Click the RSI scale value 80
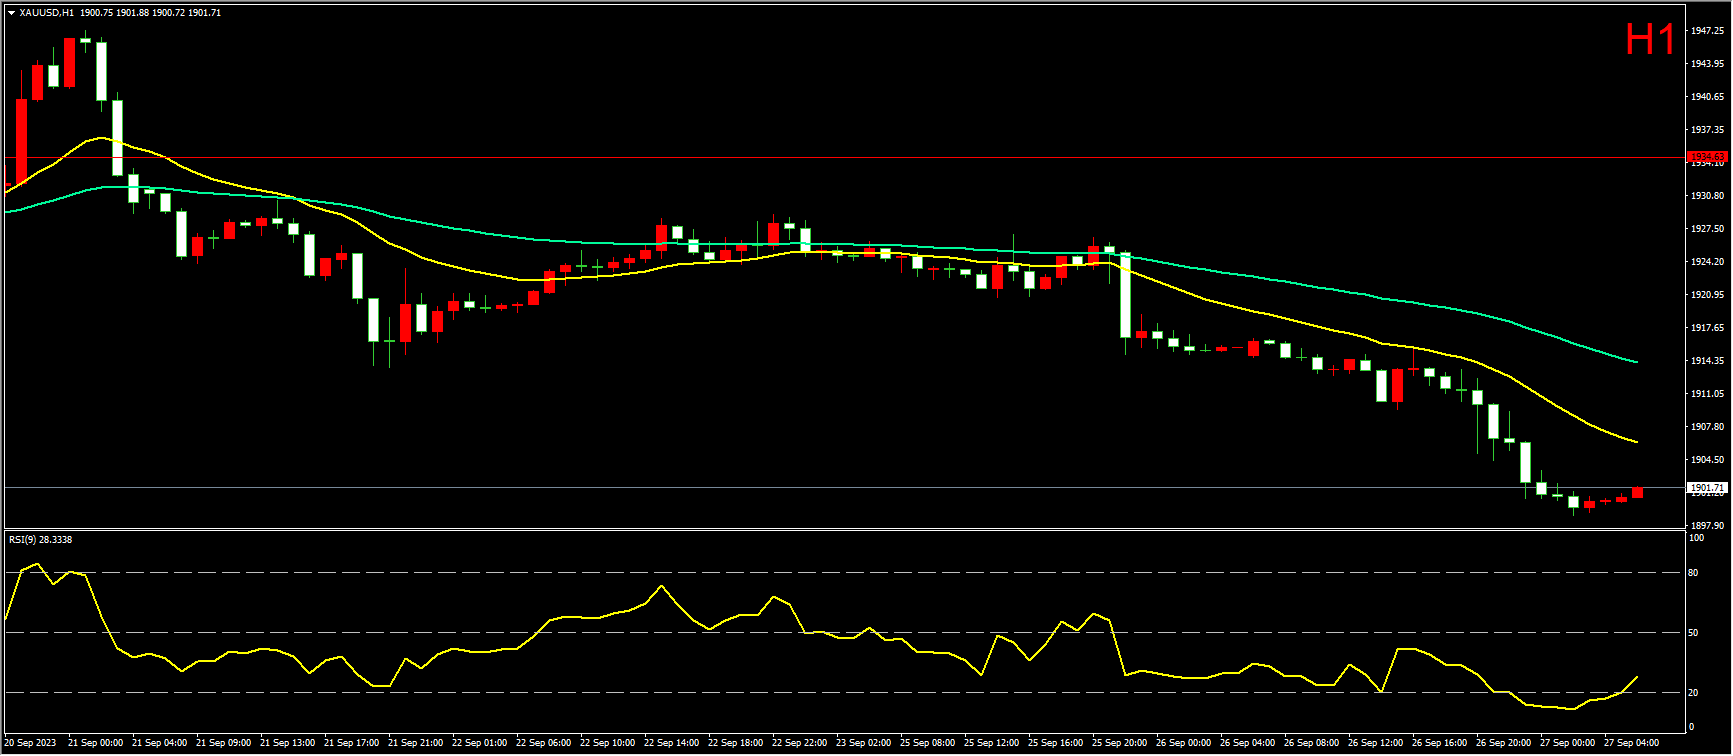Image resolution: width=1733 pixels, height=756 pixels. 1693,573
